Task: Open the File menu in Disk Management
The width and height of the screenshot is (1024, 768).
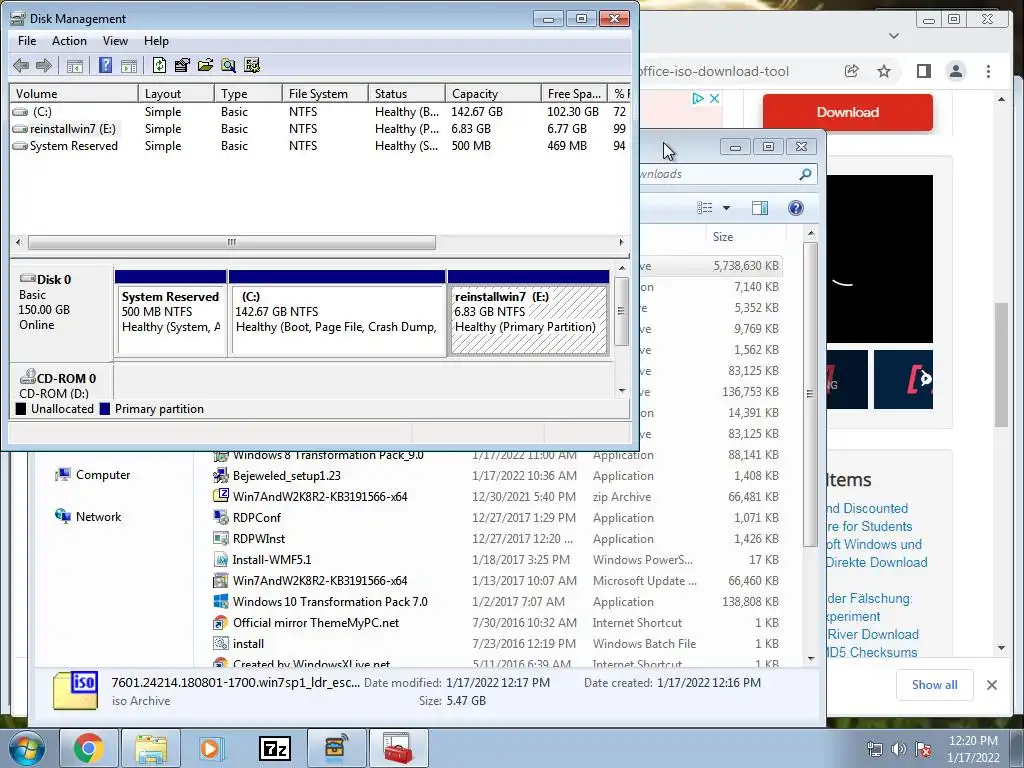Action: click(27, 40)
